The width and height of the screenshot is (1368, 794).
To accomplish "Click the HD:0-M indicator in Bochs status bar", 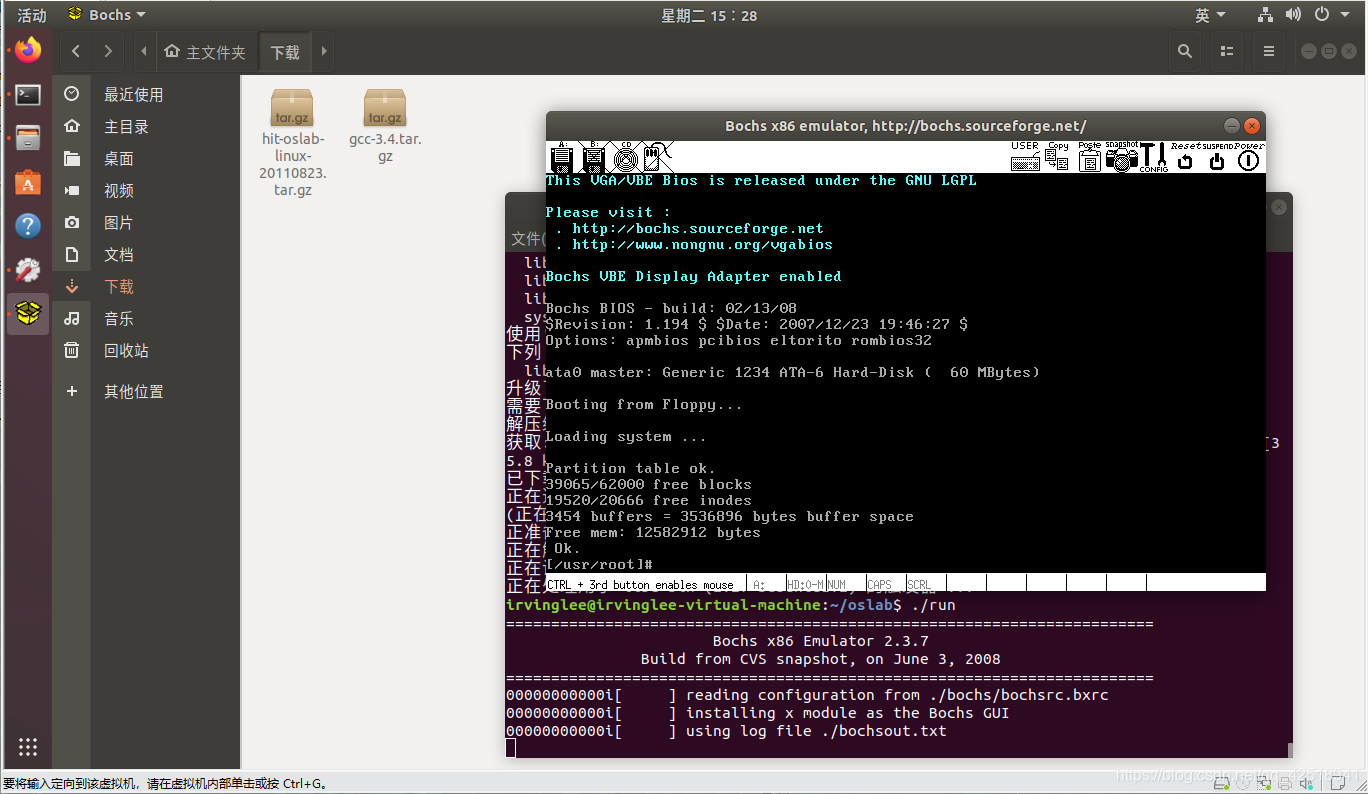I will [x=806, y=584].
